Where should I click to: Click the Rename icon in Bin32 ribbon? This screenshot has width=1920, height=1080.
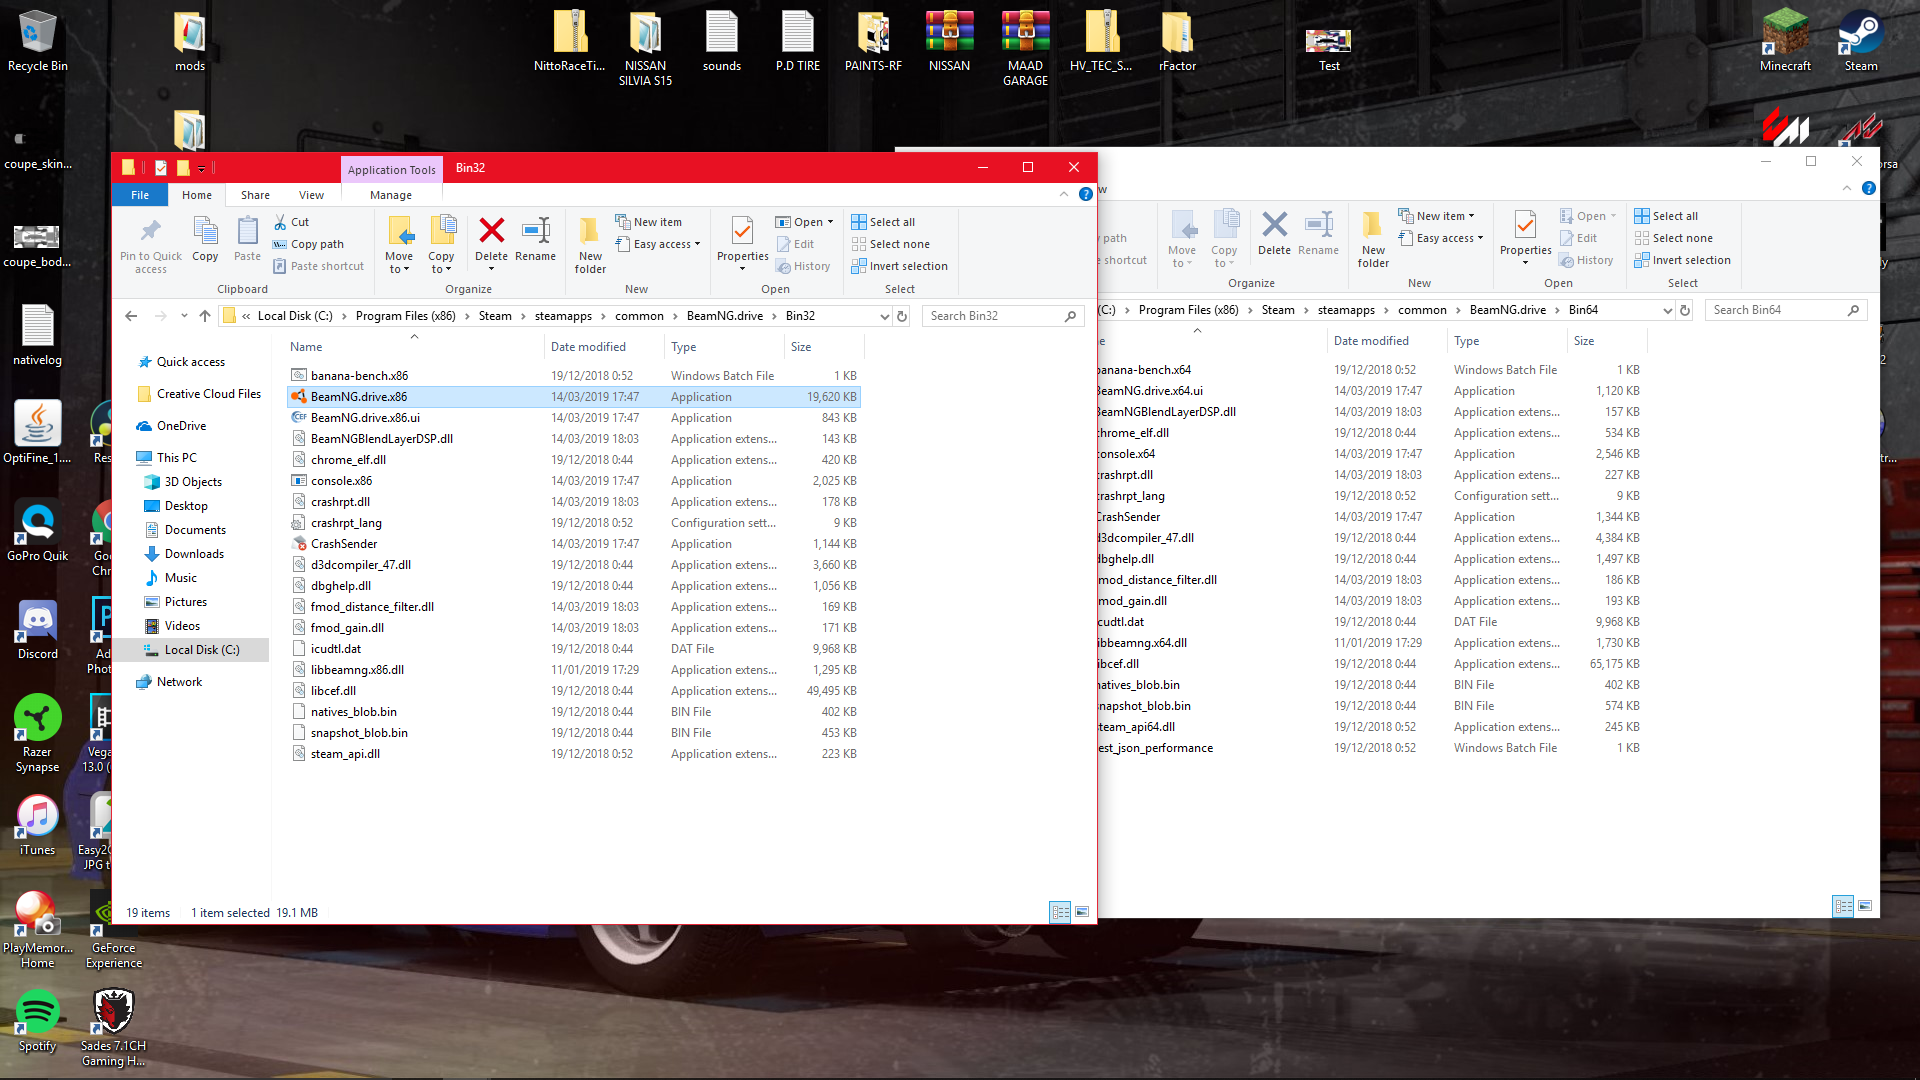click(535, 232)
